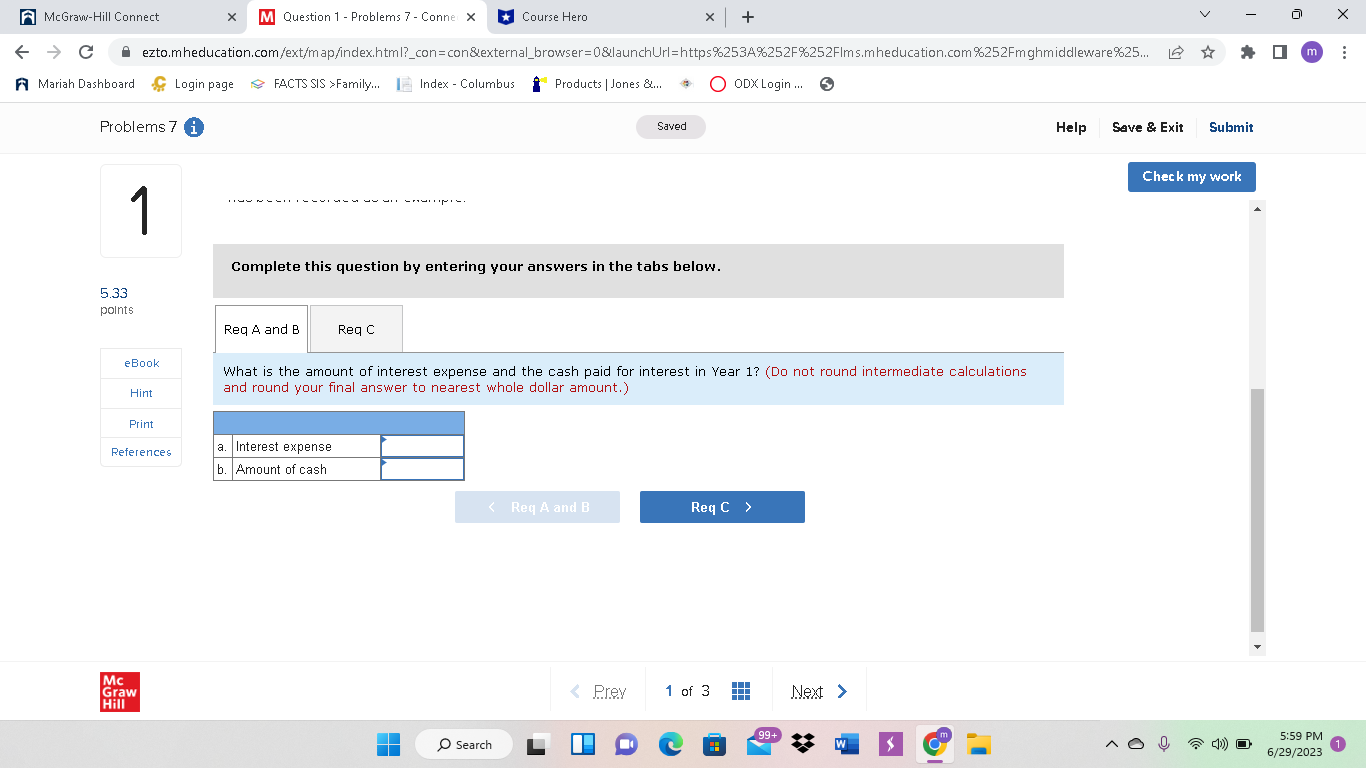Open the Problems 7 info icon
This screenshot has height=768, width=1366.
tap(194, 127)
